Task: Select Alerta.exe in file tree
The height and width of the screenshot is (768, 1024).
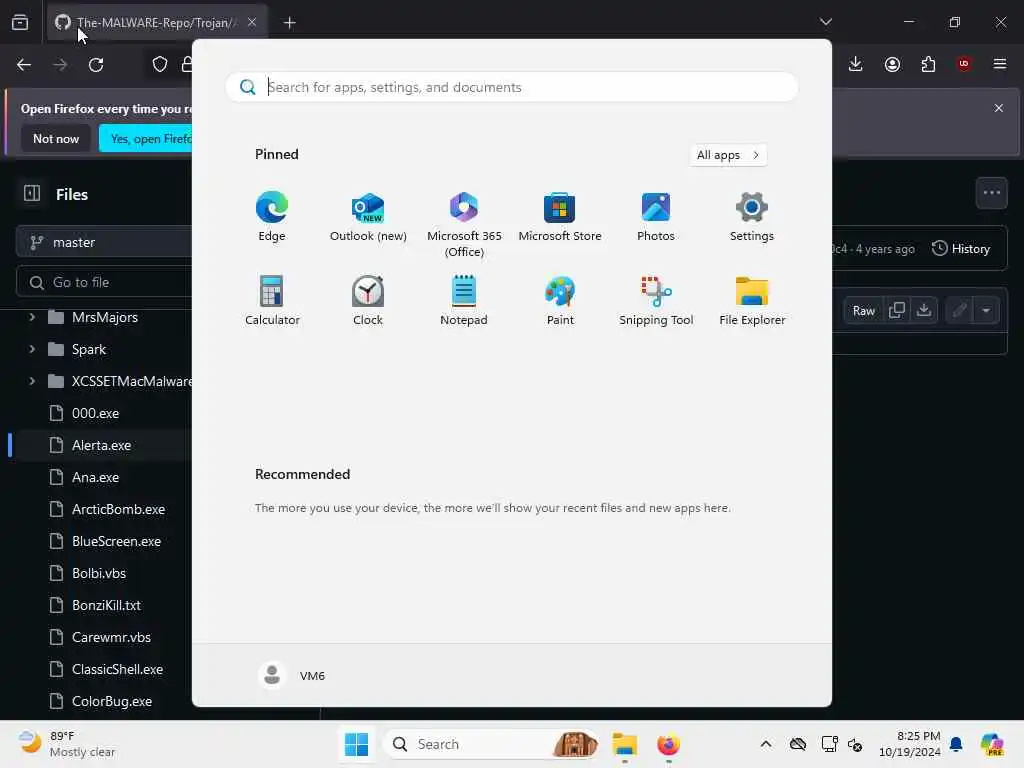Action: [101, 445]
